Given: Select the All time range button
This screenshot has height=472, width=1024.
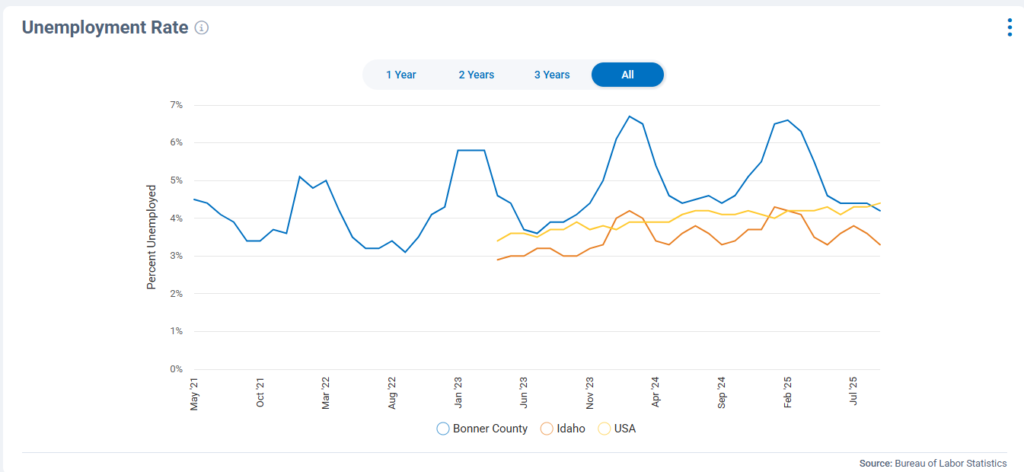Looking at the screenshot, I should (x=627, y=75).
